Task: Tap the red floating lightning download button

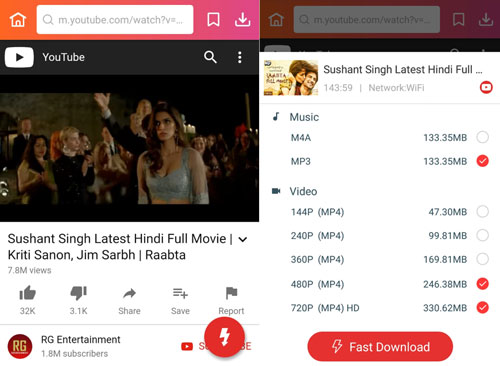Action: point(224,337)
